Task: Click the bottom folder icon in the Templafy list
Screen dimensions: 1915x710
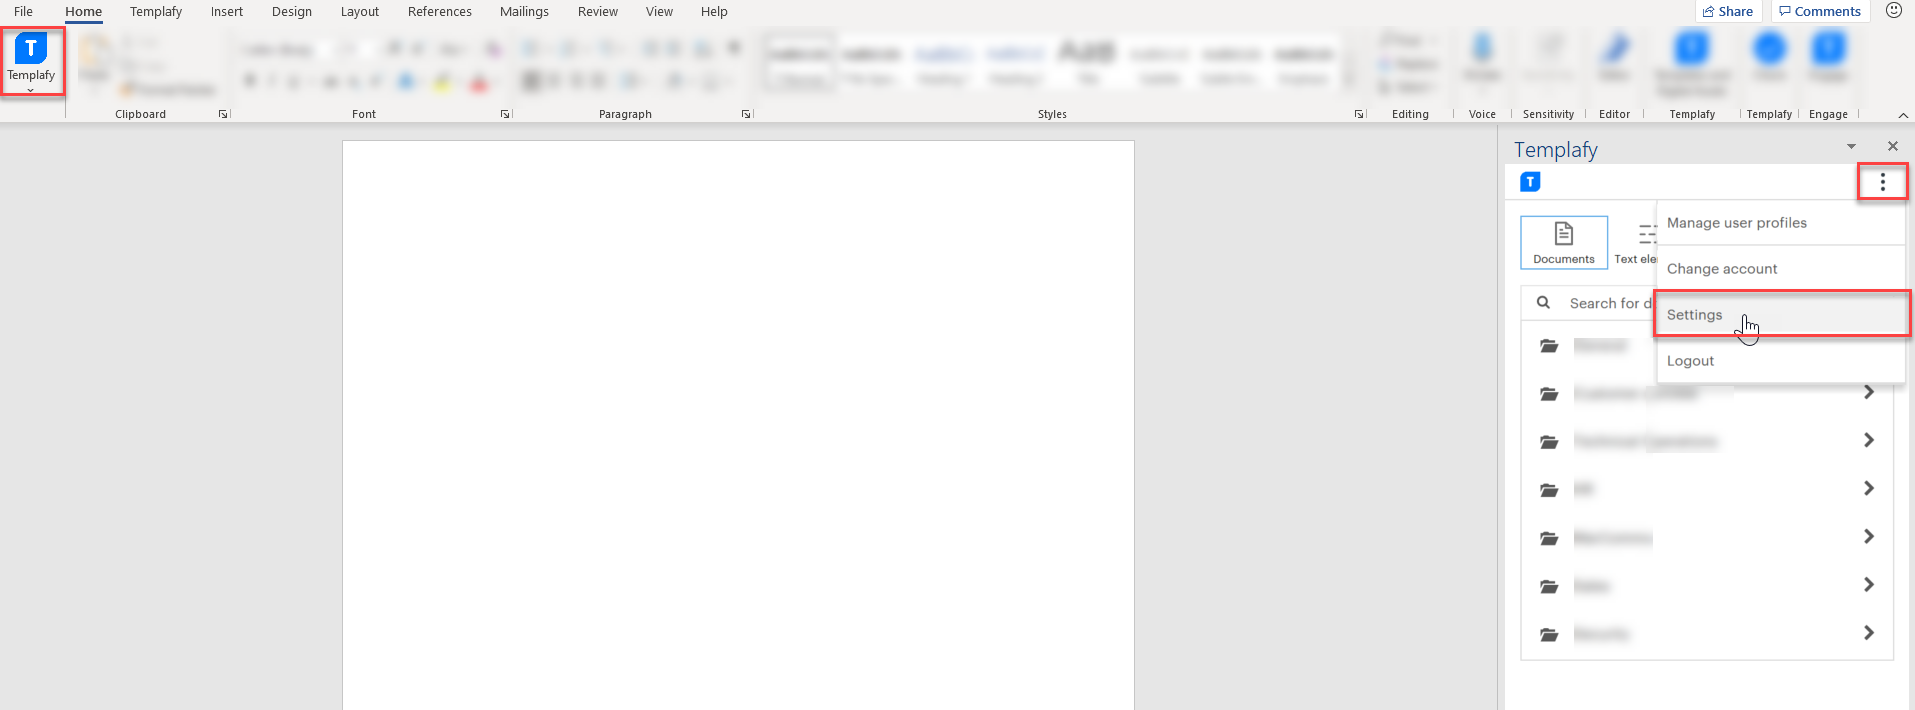Action: click(1549, 634)
